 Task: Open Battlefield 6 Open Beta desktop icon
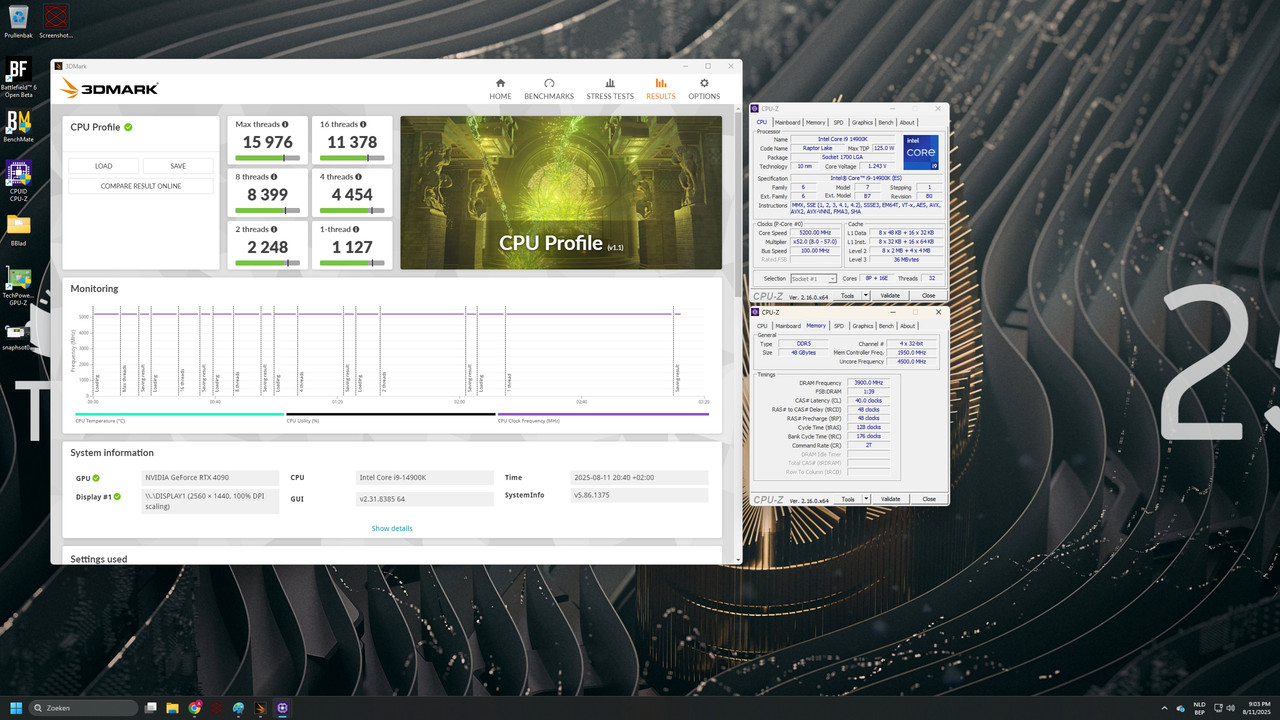coord(18,78)
